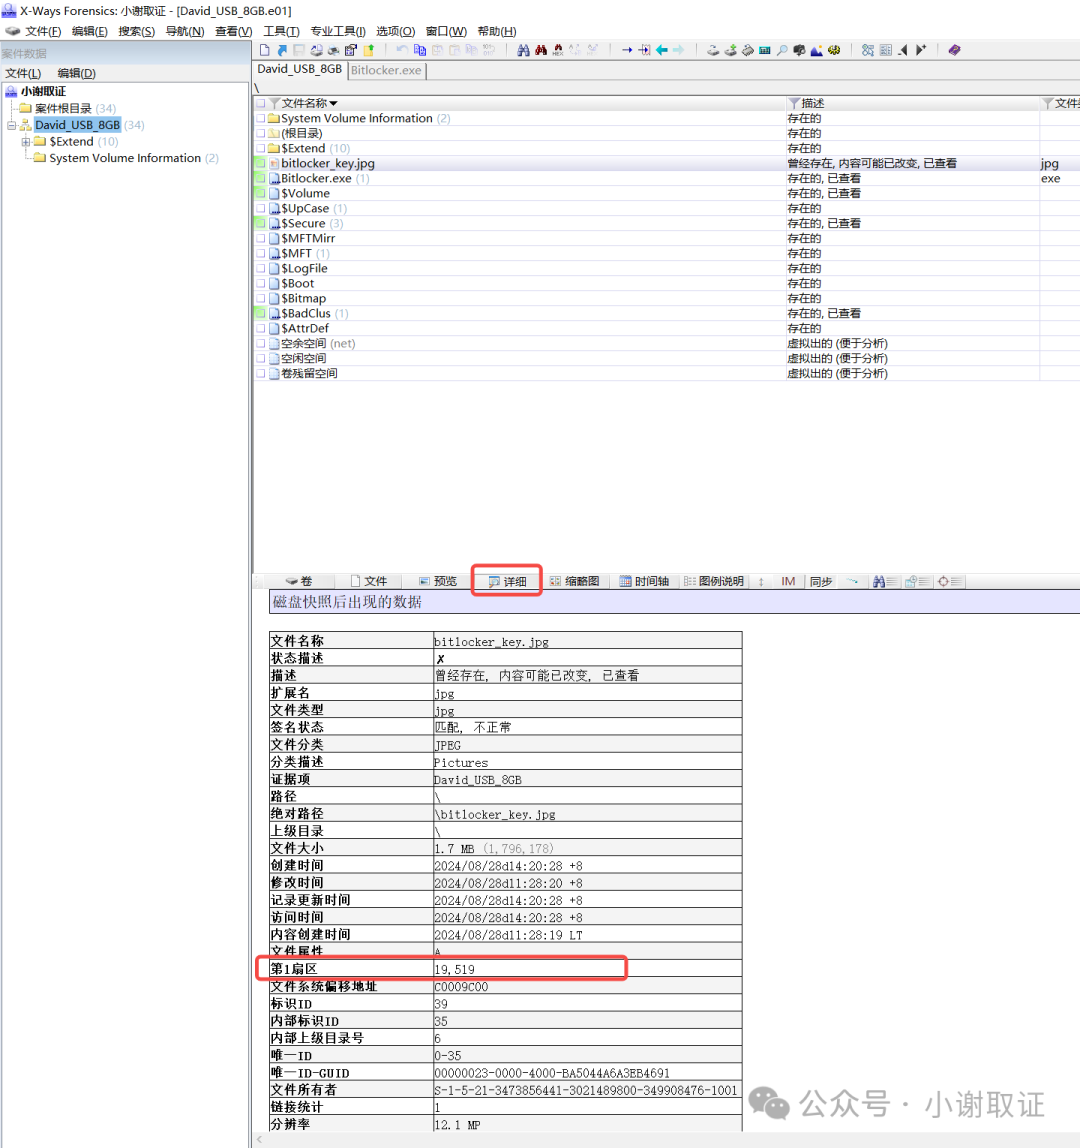
Task: Navigate Forward with the cyan right arrow
Action: pyautogui.click(x=679, y=50)
